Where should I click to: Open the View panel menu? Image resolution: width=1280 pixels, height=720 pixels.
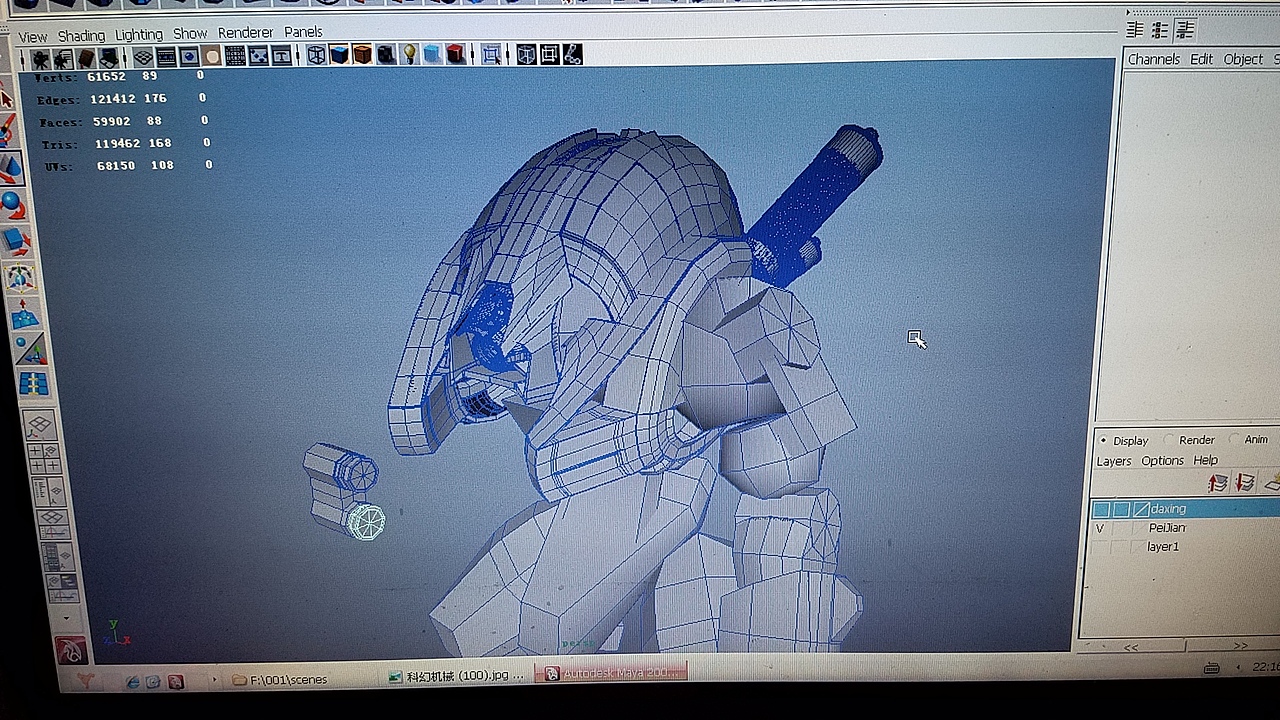point(32,37)
